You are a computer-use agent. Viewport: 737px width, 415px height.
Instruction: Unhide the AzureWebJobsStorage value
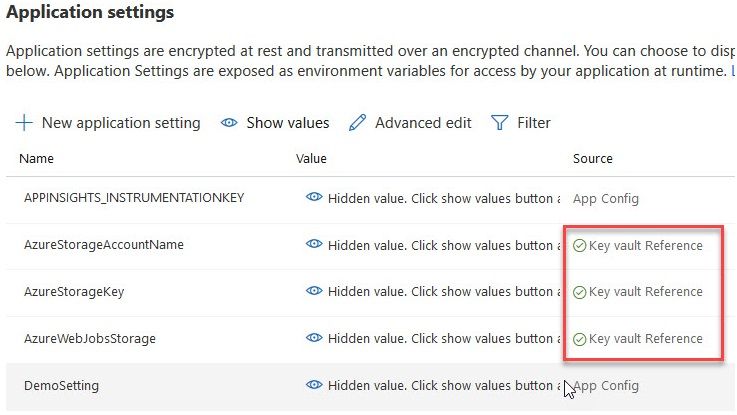[x=314, y=339]
